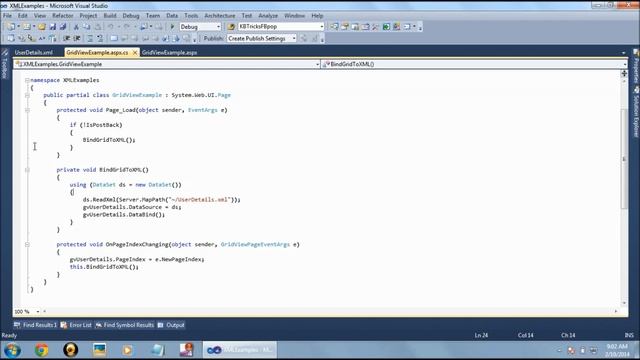Click the Open File folder icon

coord(42,27)
